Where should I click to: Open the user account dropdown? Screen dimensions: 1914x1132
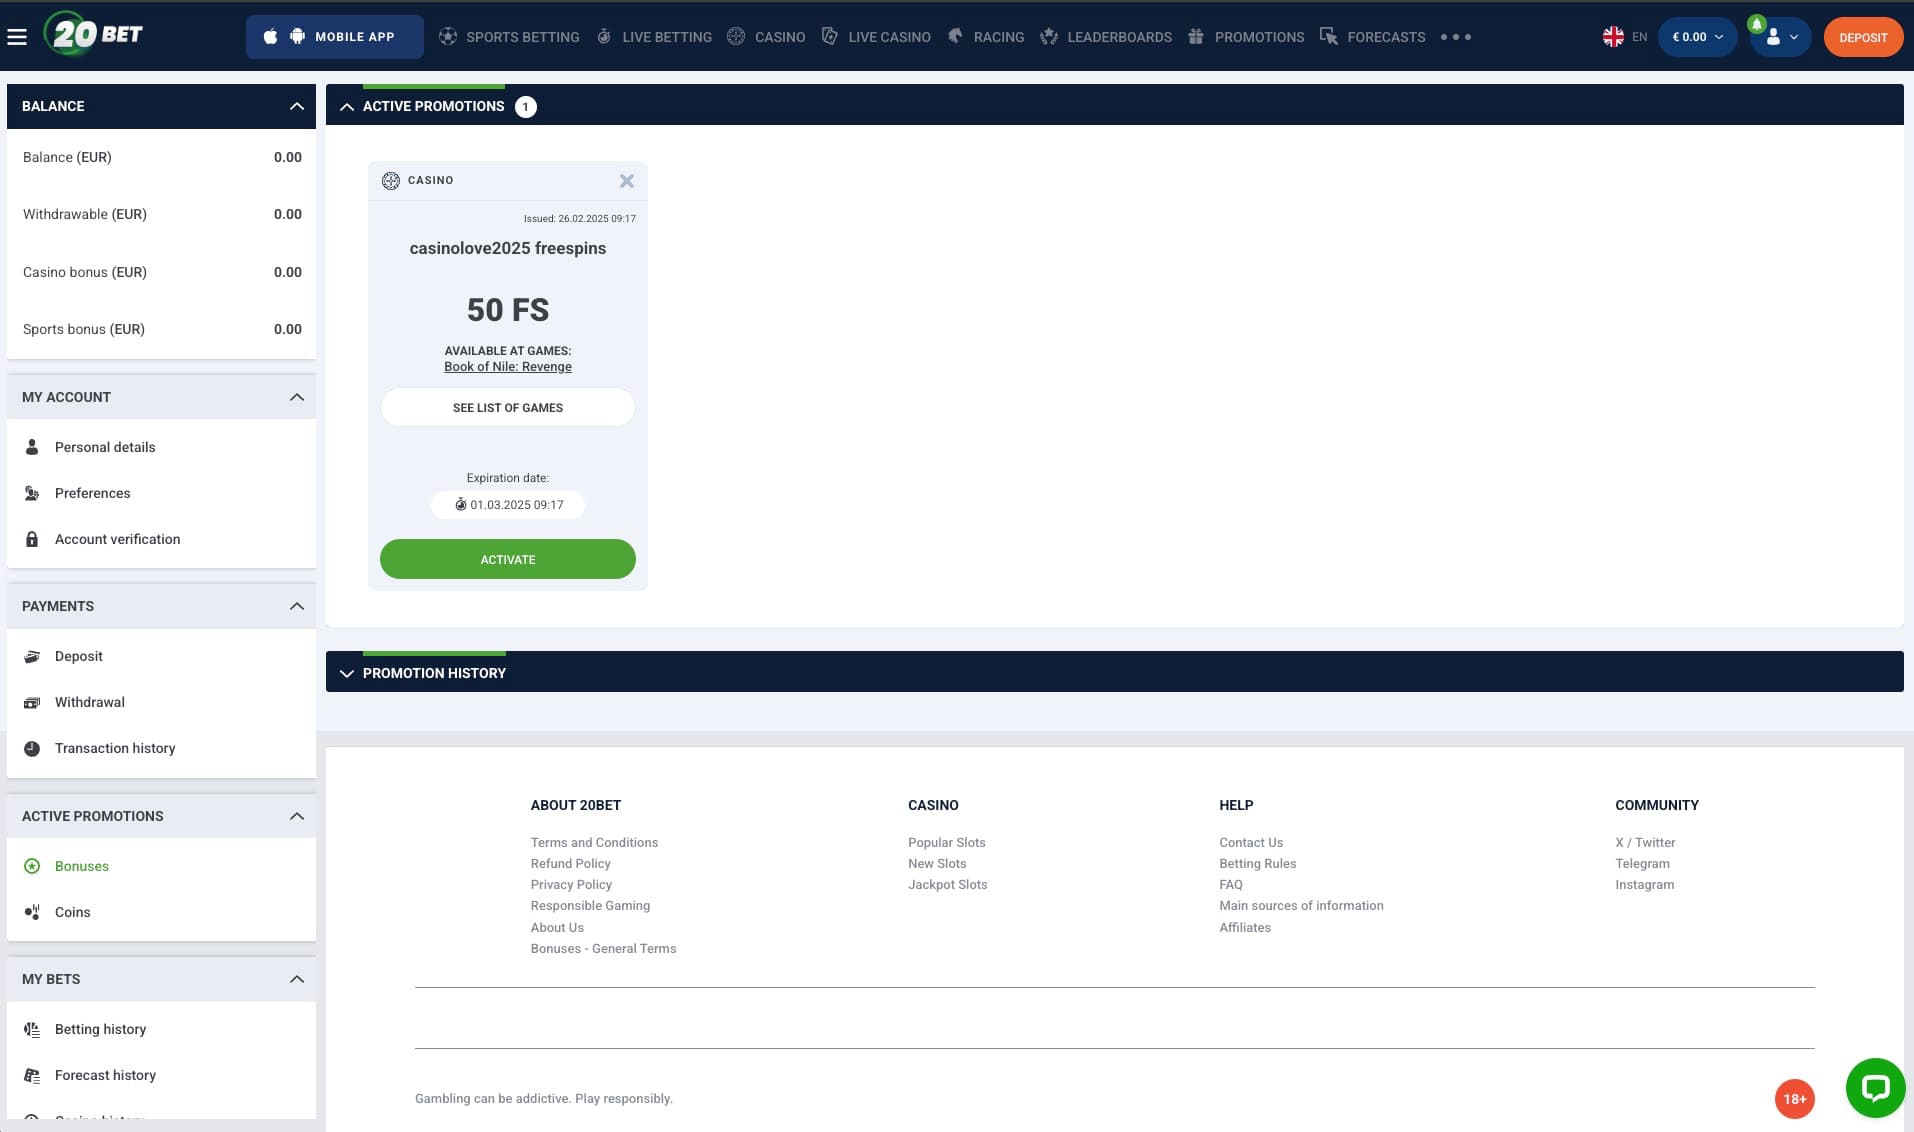(1781, 38)
